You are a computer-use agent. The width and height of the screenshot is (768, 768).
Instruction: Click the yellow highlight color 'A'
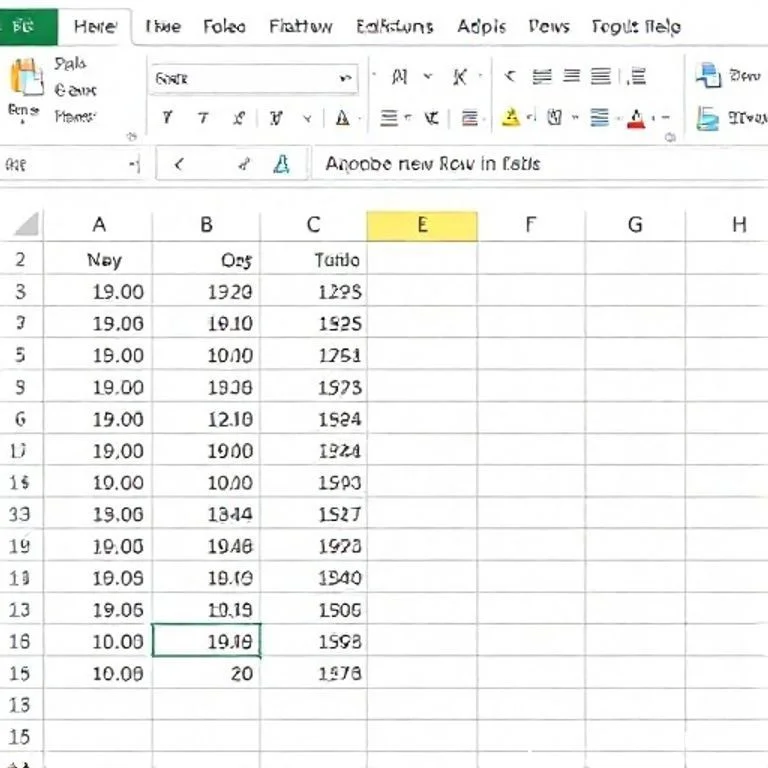(510, 117)
